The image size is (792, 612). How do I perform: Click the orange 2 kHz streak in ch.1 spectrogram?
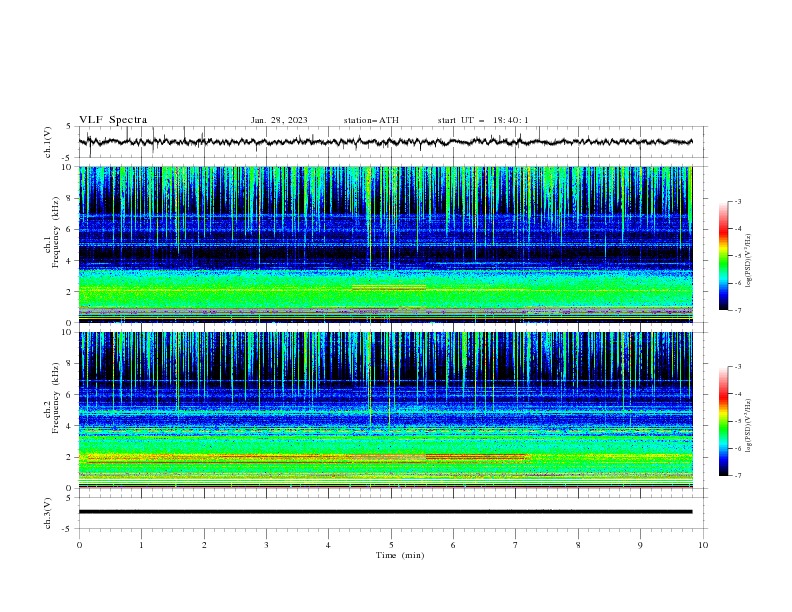(x=388, y=288)
